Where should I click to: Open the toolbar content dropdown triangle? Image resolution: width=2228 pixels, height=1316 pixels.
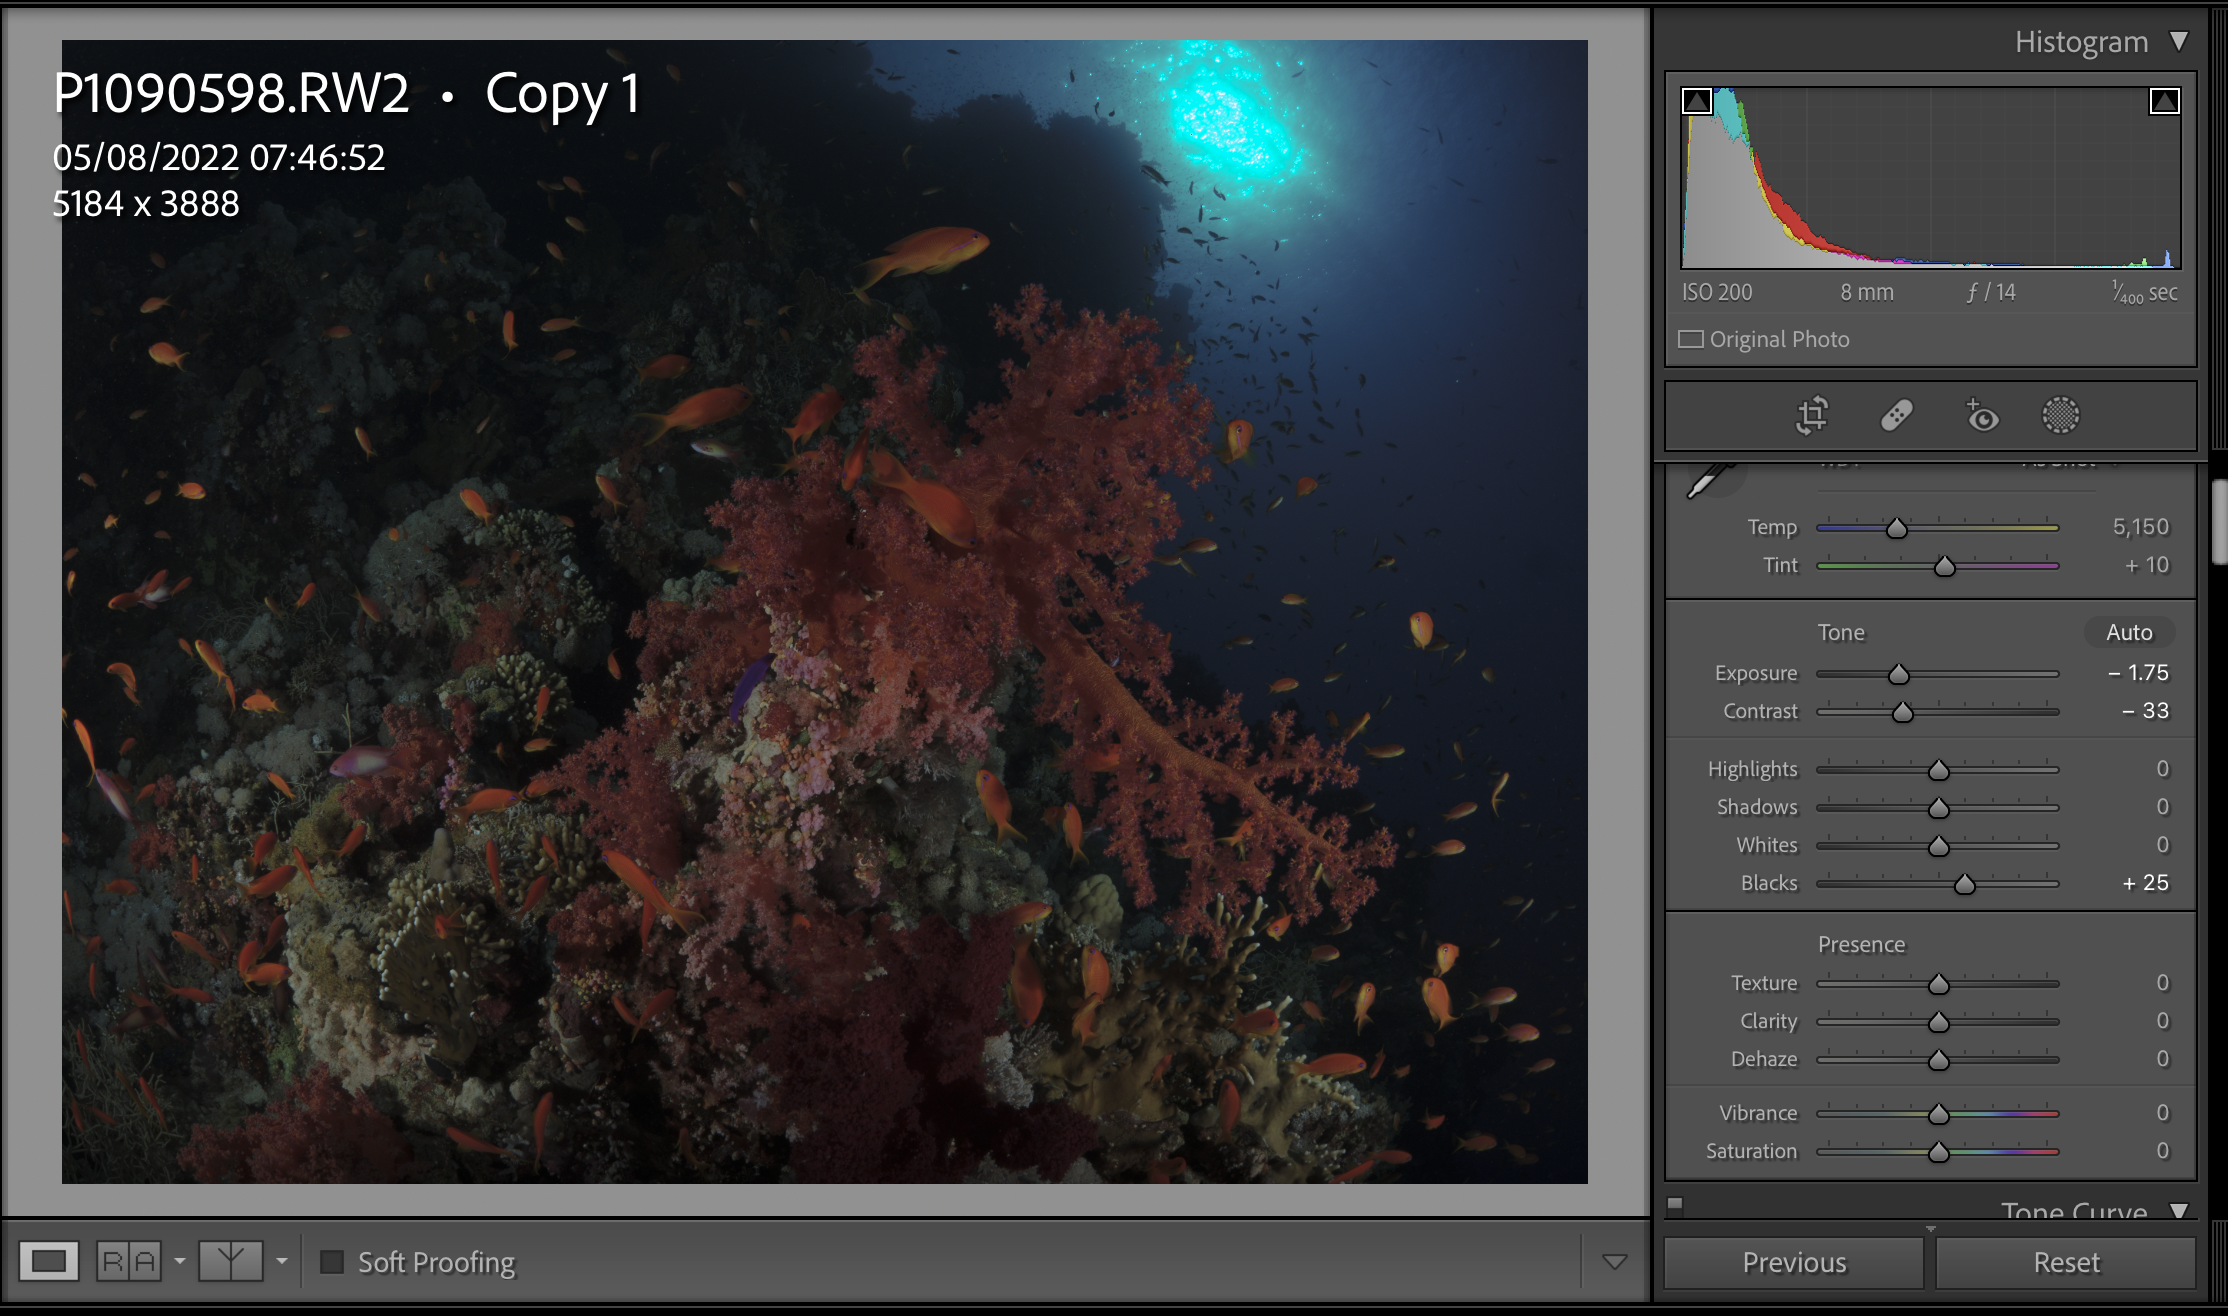[x=1614, y=1261]
